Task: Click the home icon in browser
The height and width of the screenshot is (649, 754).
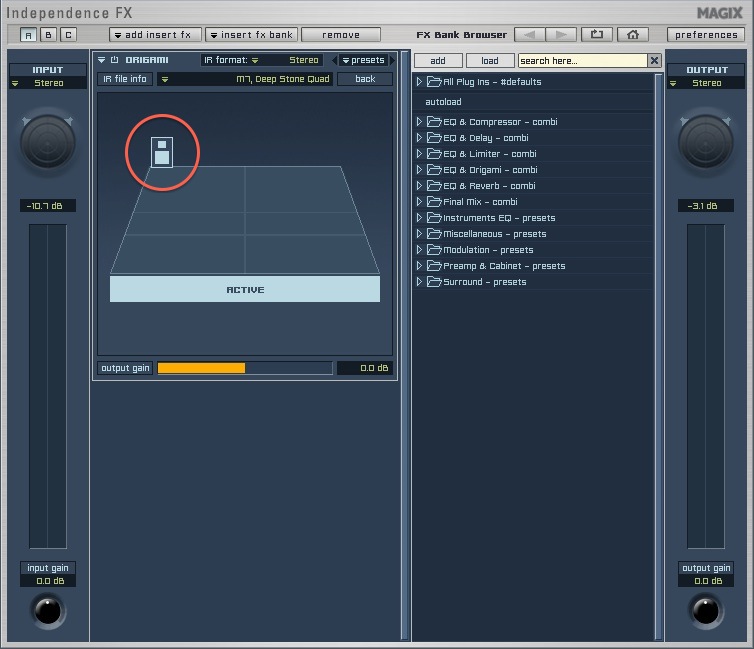Action: click(x=633, y=35)
